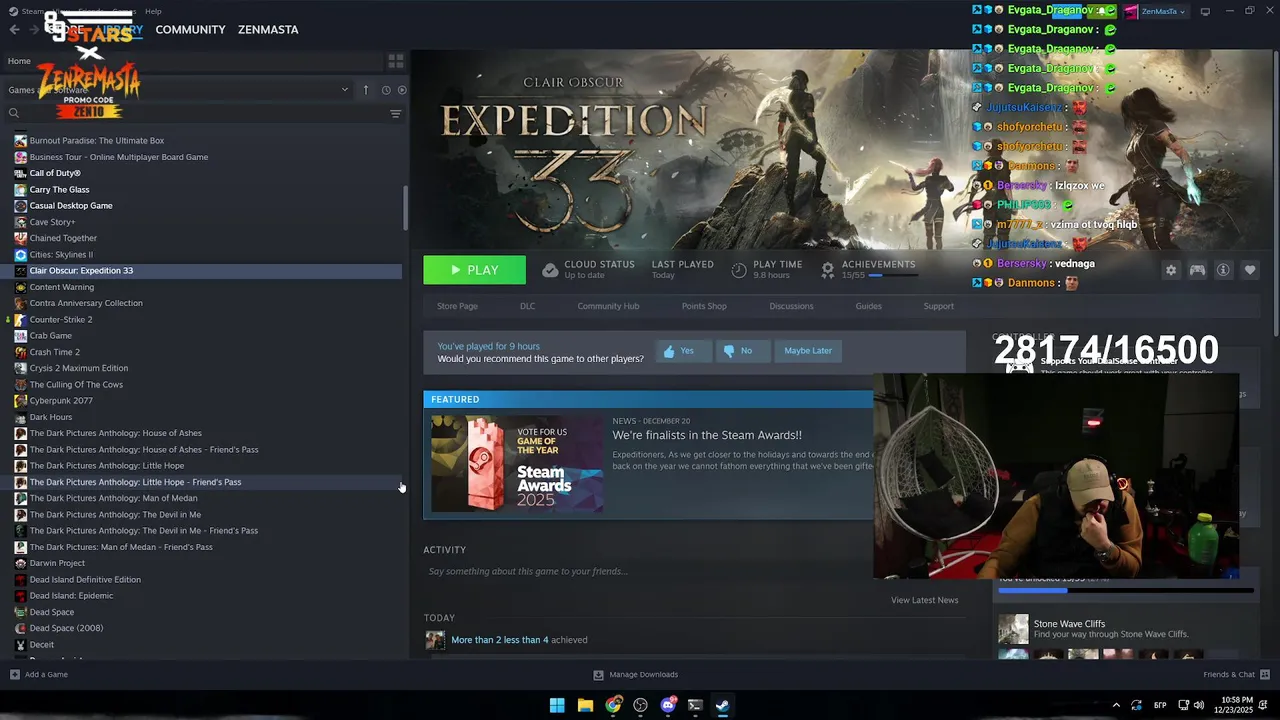Open the ZENMASTA profile tab
The width and height of the screenshot is (1280, 720).
coord(268,30)
